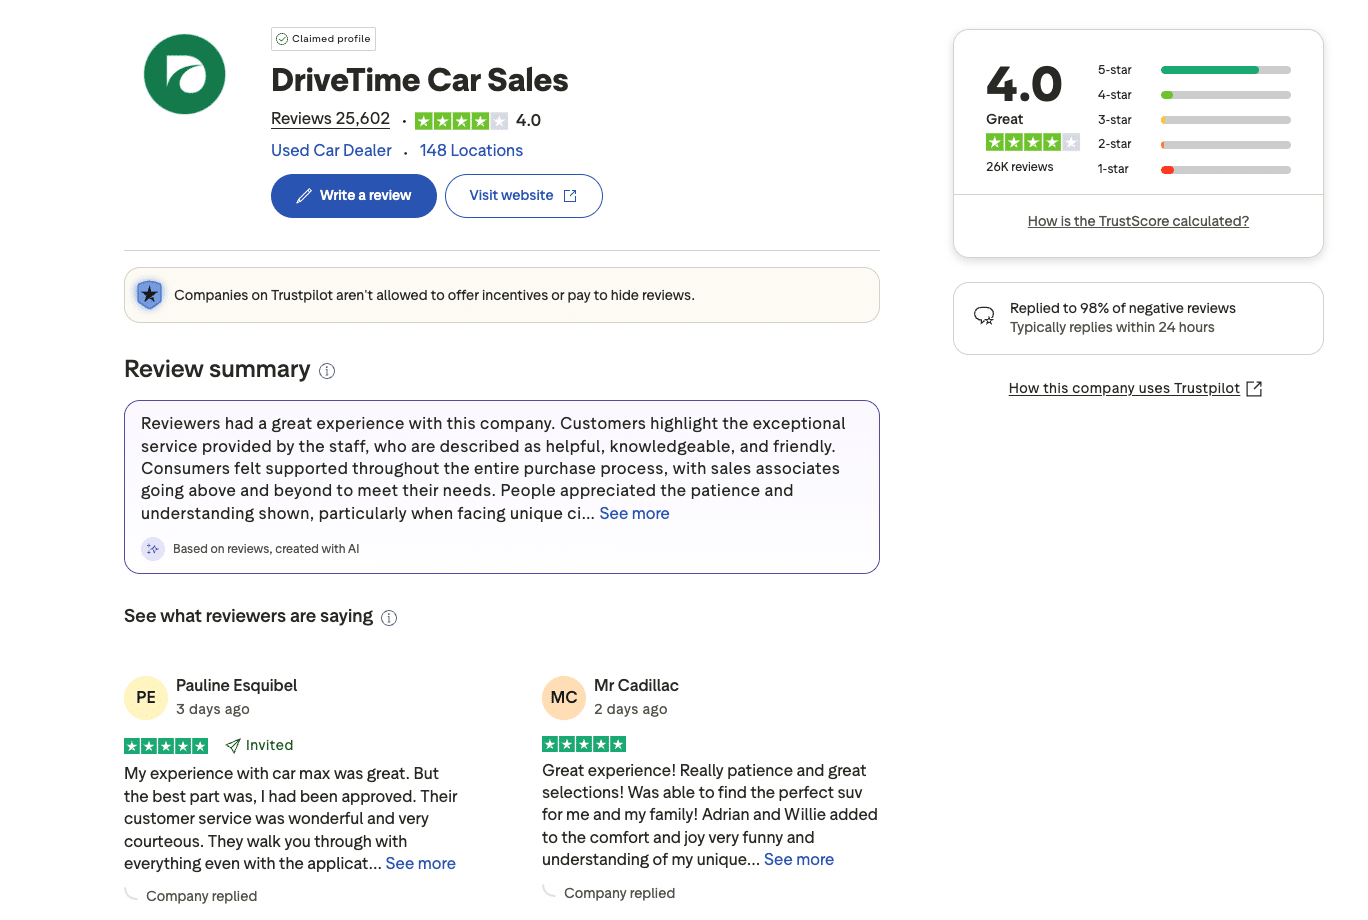Select the pencil icon on Write a review
1368x920 pixels.
(x=304, y=196)
